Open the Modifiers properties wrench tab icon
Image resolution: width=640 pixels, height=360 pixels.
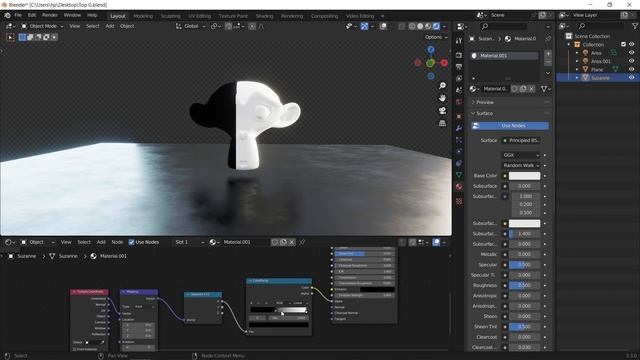pyautogui.click(x=459, y=128)
